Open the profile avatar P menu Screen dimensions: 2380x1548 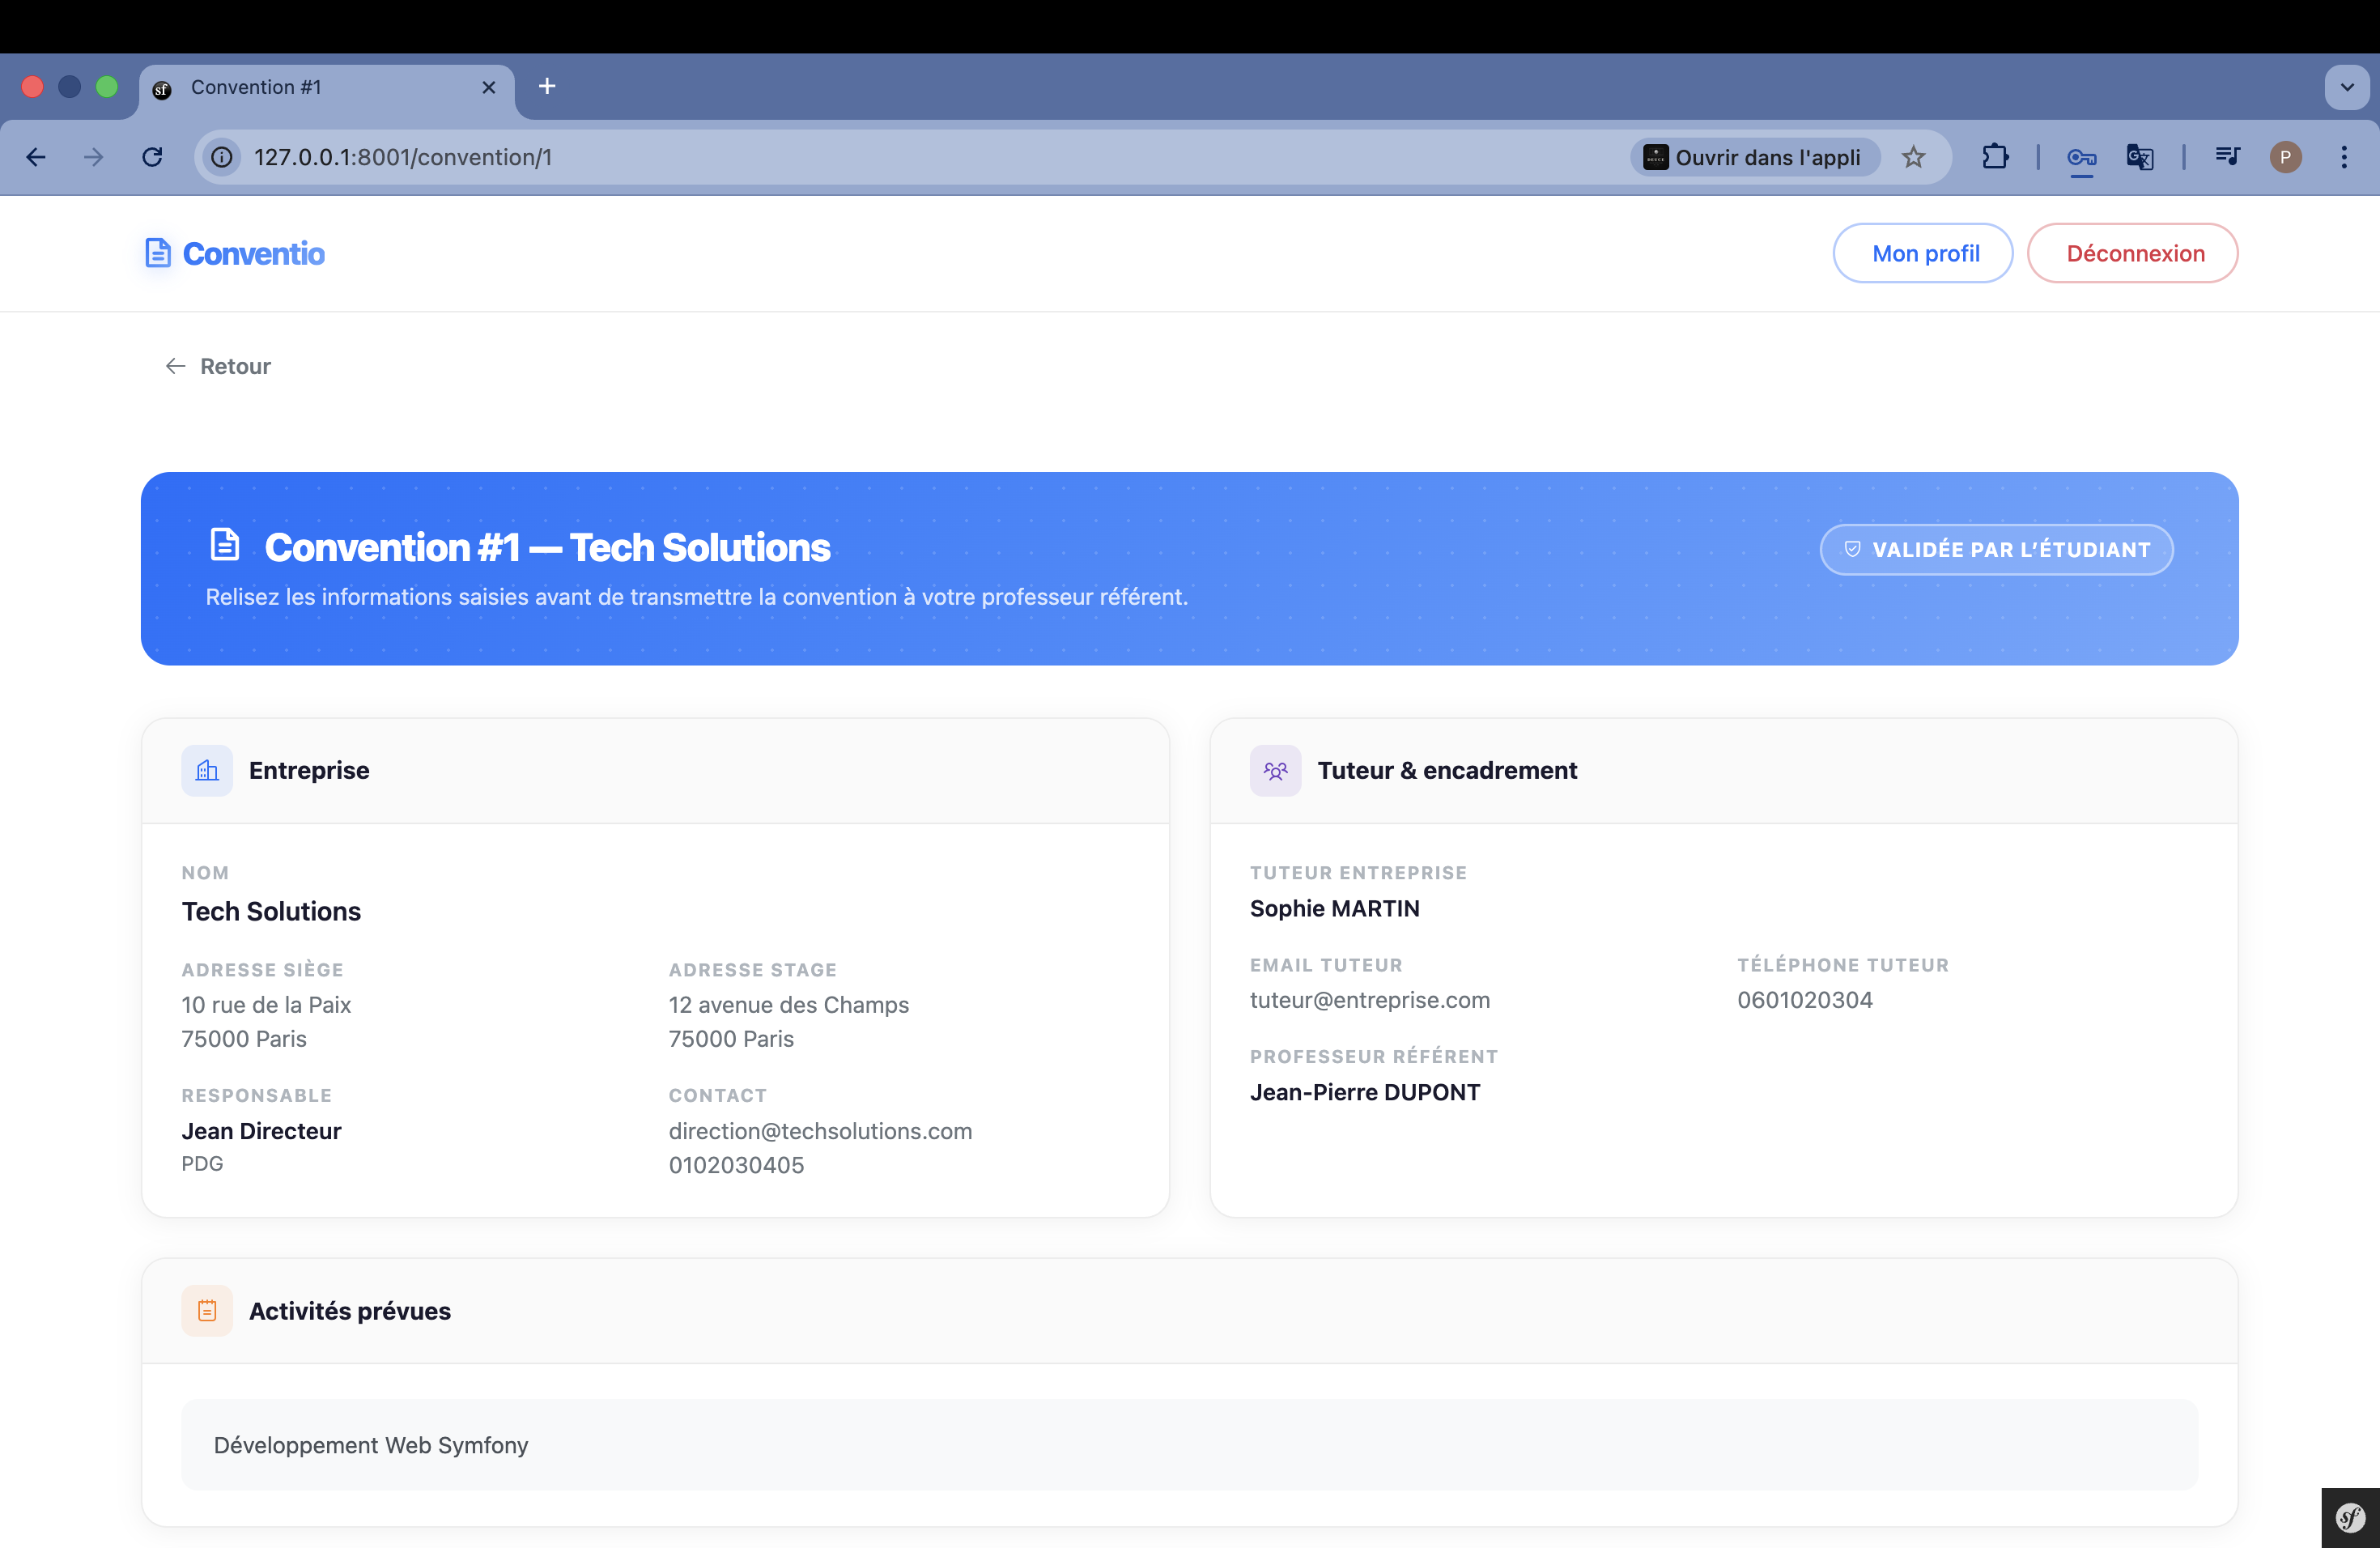click(x=2285, y=157)
